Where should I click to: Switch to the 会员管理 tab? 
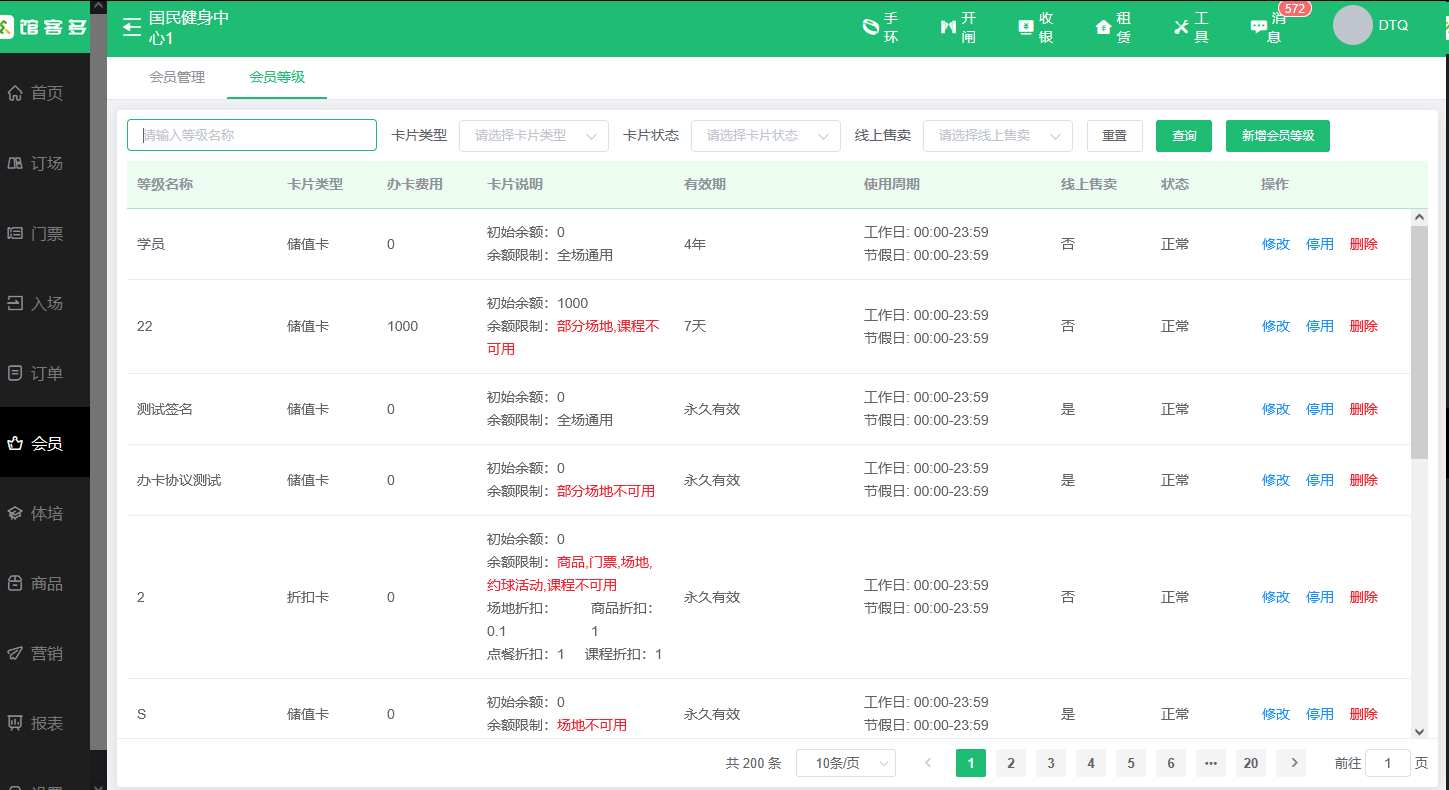point(176,75)
